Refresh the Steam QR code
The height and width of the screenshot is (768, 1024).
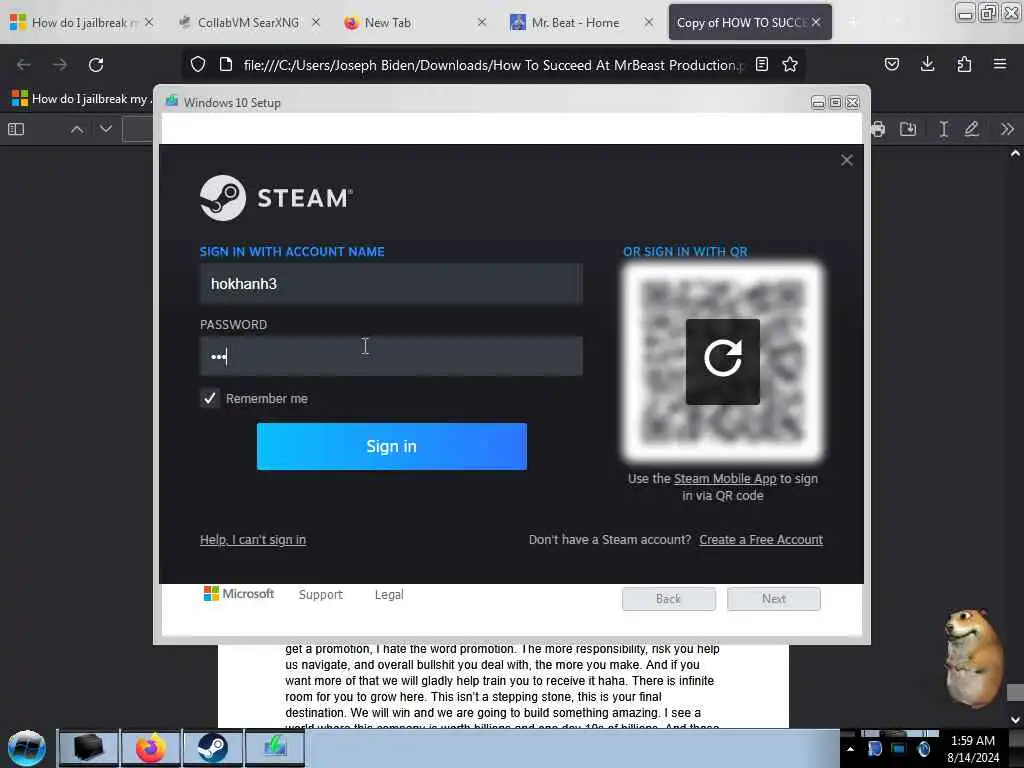click(x=722, y=361)
